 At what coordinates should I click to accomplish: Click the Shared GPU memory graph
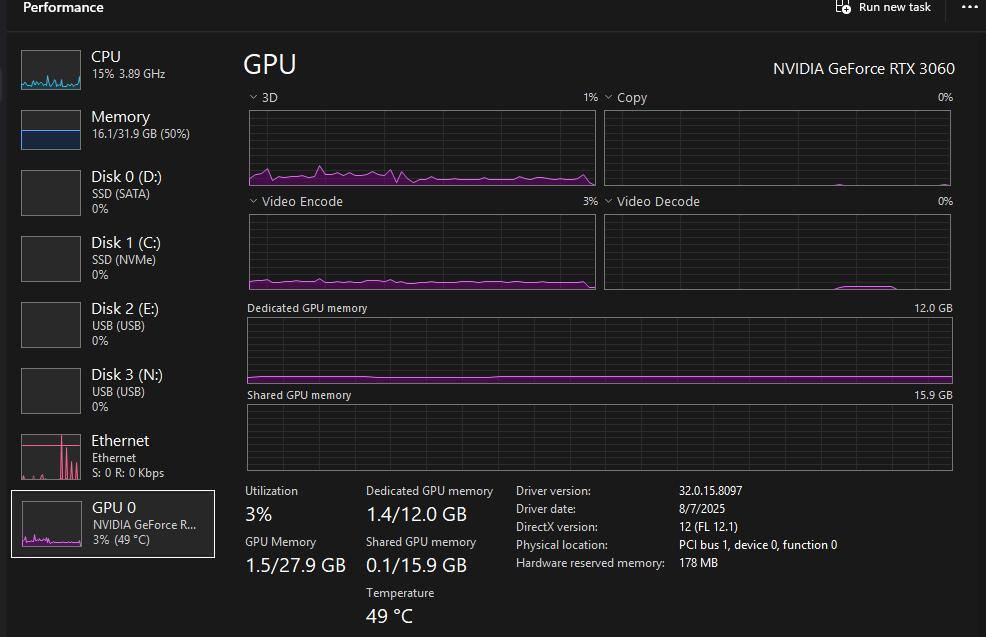coord(599,437)
